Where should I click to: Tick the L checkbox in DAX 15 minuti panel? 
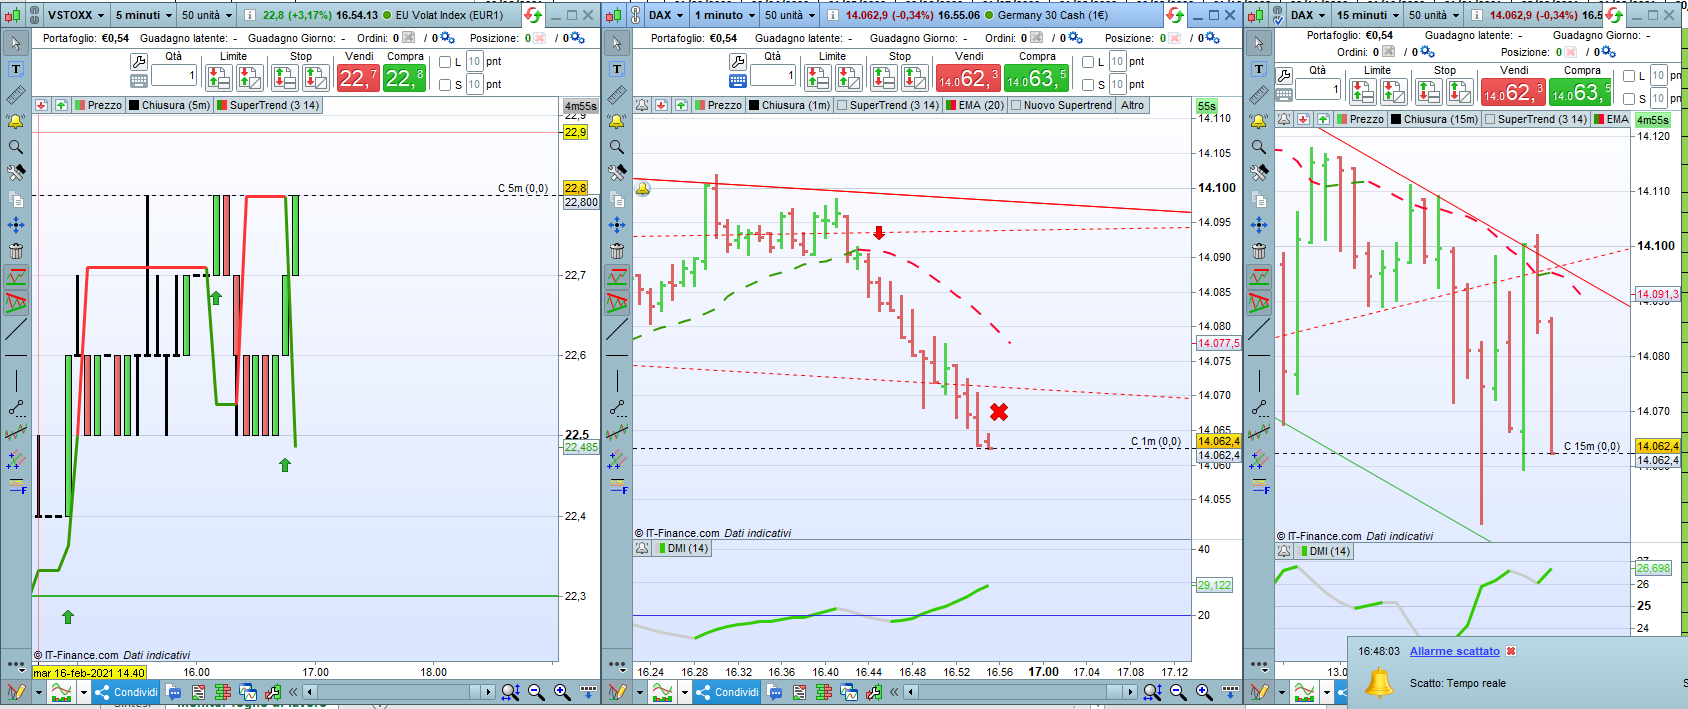(x=1629, y=76)
